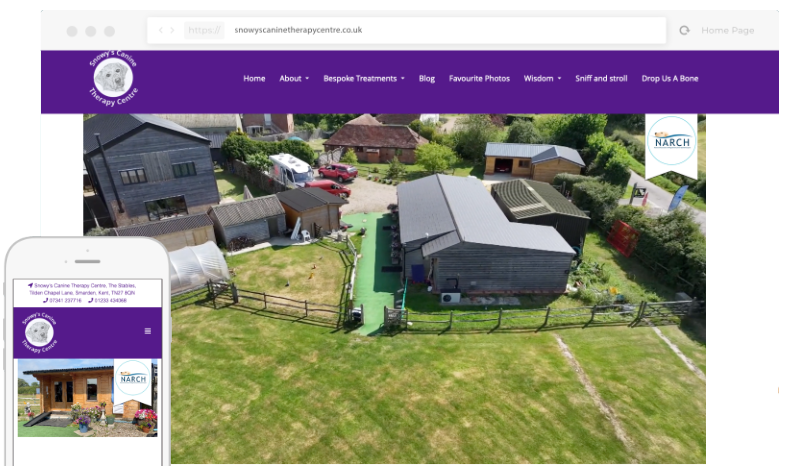The image size is (800, 466).
Task: Expand the Bespoke Treatments dropdown
Action: pyautogui.click(x=364, y=79)
